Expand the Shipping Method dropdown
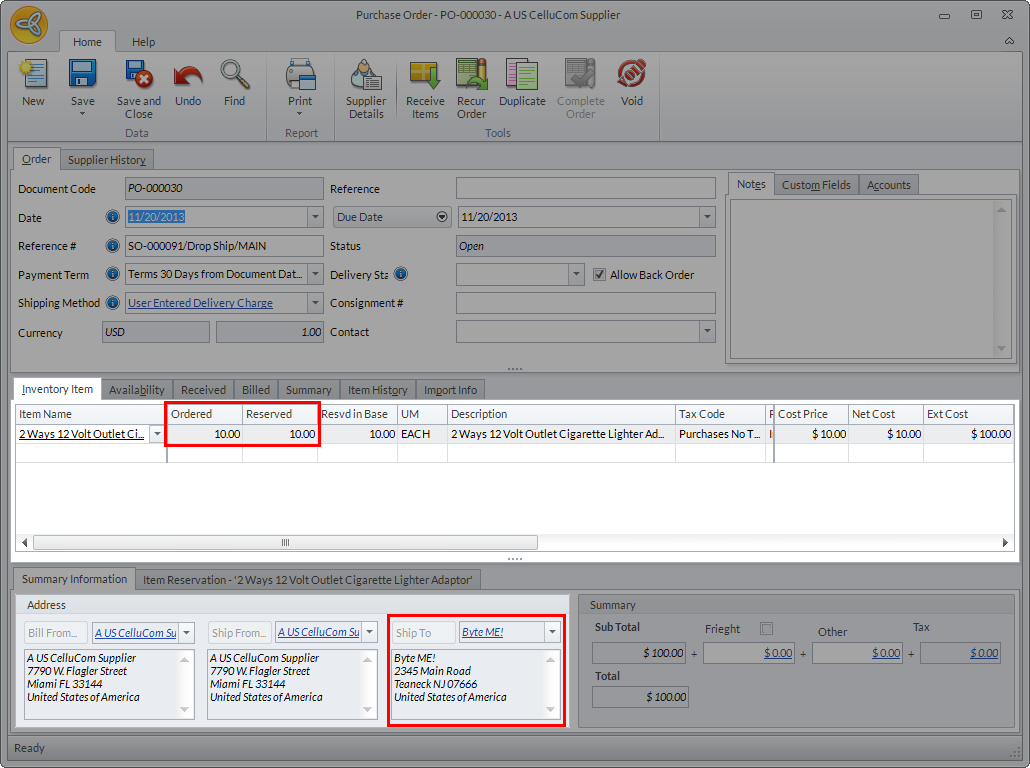 pos(315,303)
